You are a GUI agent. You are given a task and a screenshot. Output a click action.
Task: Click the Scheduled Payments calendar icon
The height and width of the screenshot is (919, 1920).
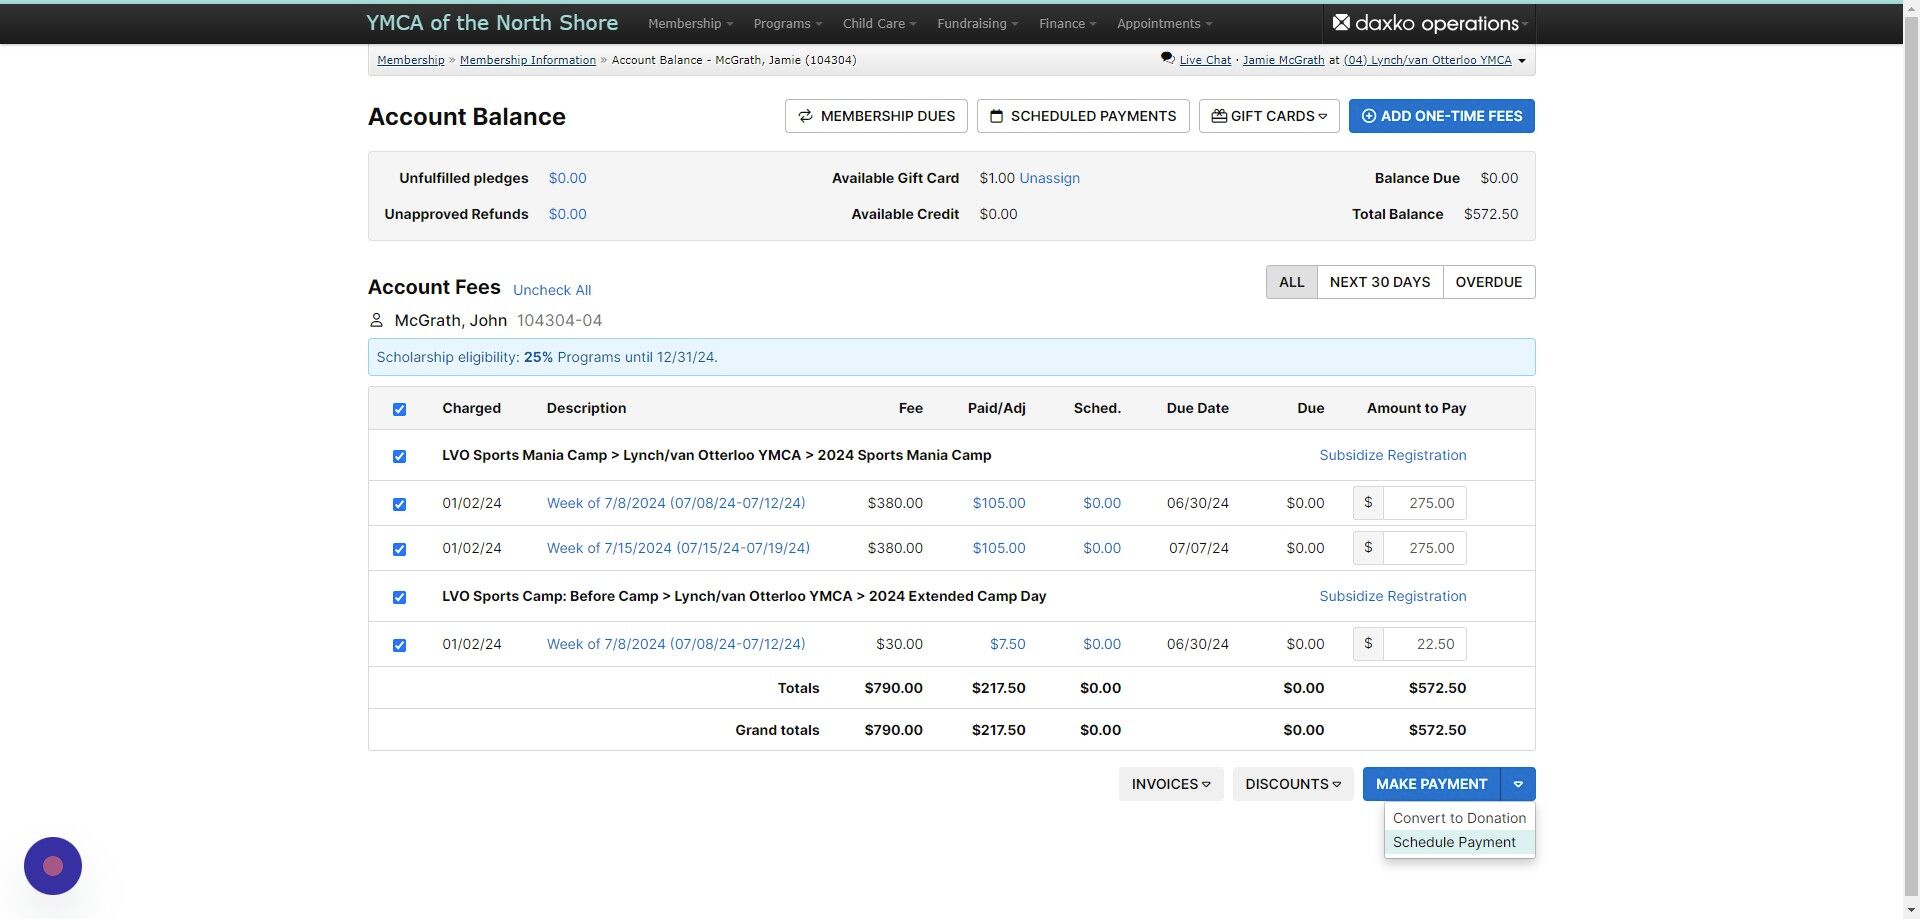pos(996,116)
